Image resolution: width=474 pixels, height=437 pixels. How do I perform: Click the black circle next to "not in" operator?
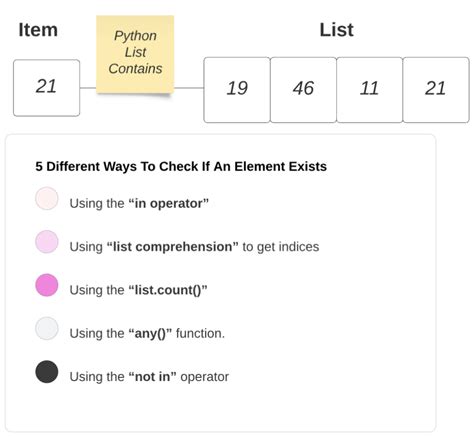47,372
